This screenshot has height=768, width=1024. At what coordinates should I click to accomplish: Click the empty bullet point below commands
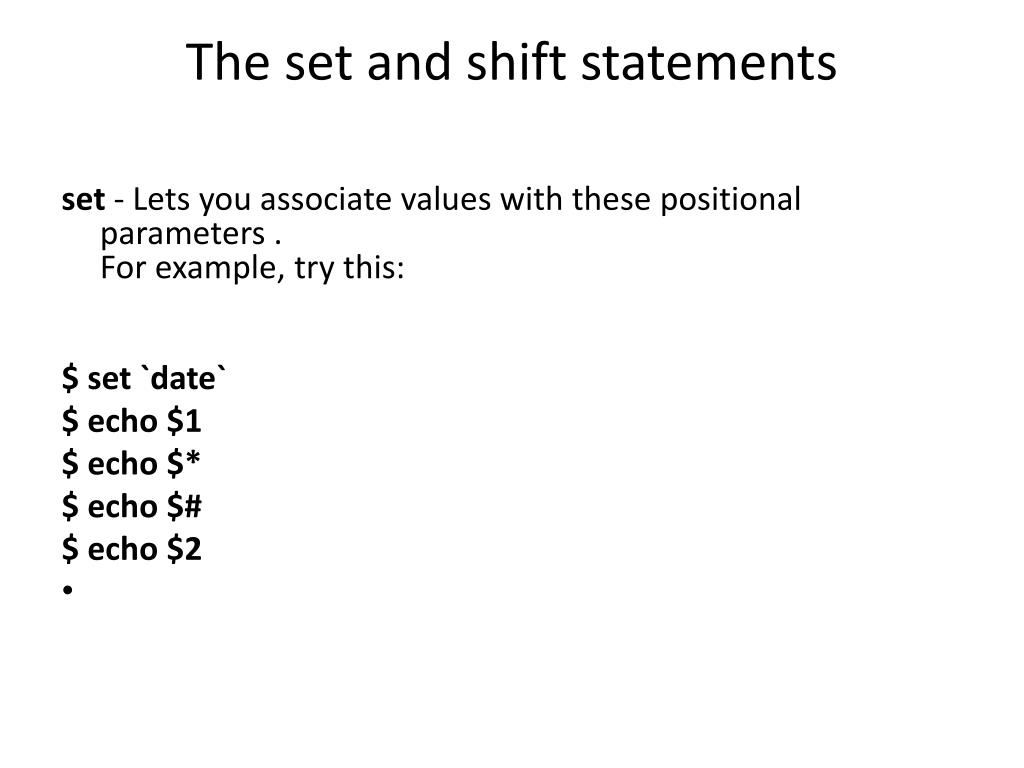(x=68, y=590)
